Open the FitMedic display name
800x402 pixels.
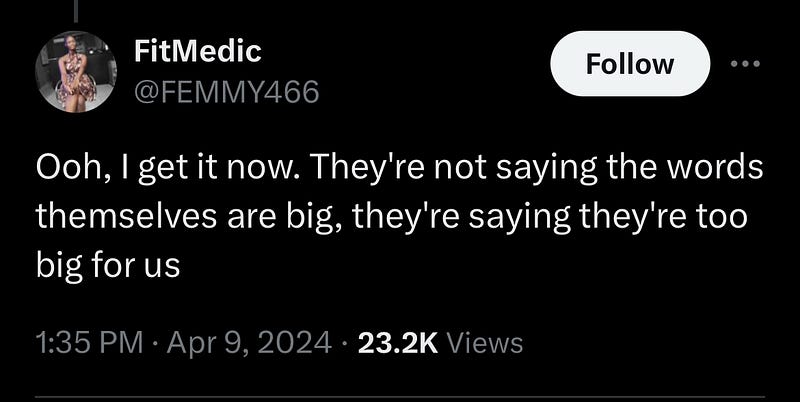click(198, 51)
